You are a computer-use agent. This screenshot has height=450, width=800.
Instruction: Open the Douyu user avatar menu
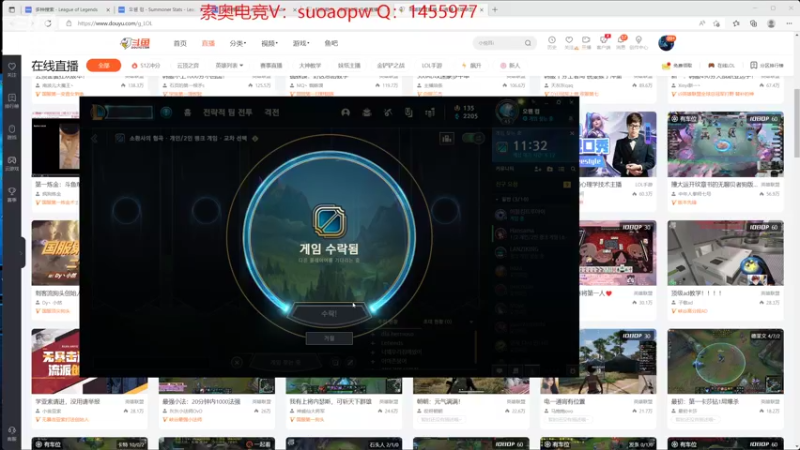[666, 43]
